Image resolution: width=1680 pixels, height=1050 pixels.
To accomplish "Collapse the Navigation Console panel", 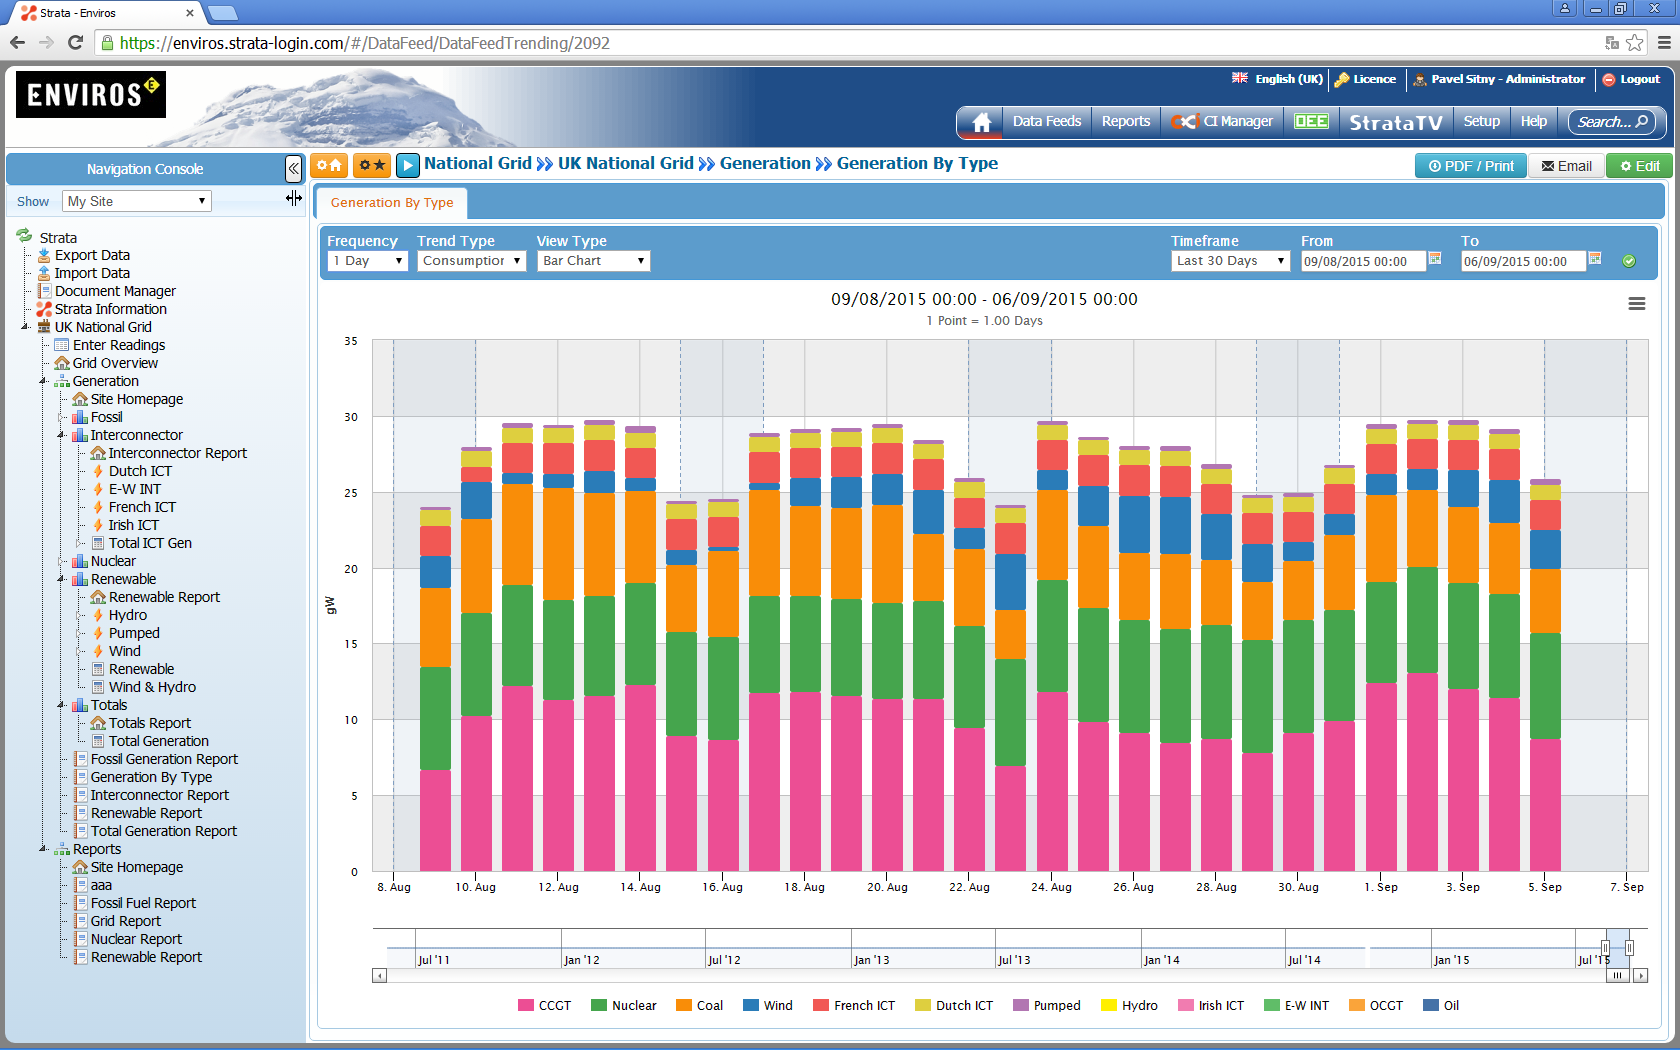I will (293, 169).
